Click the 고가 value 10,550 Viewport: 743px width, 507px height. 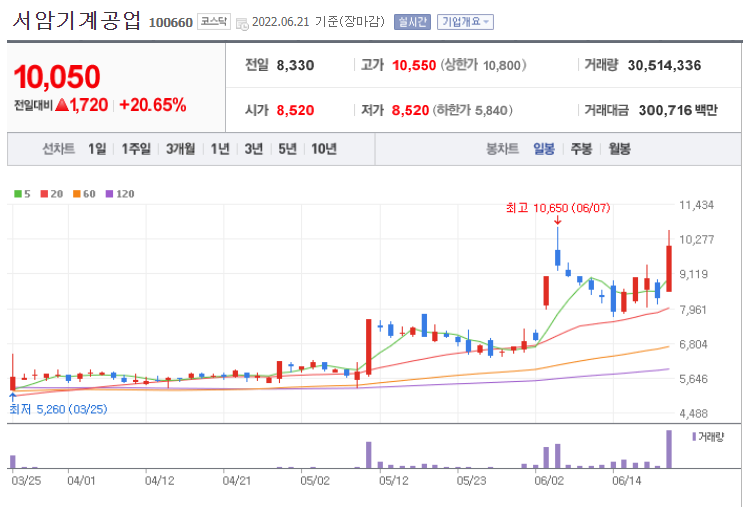[x=414, y=65]
